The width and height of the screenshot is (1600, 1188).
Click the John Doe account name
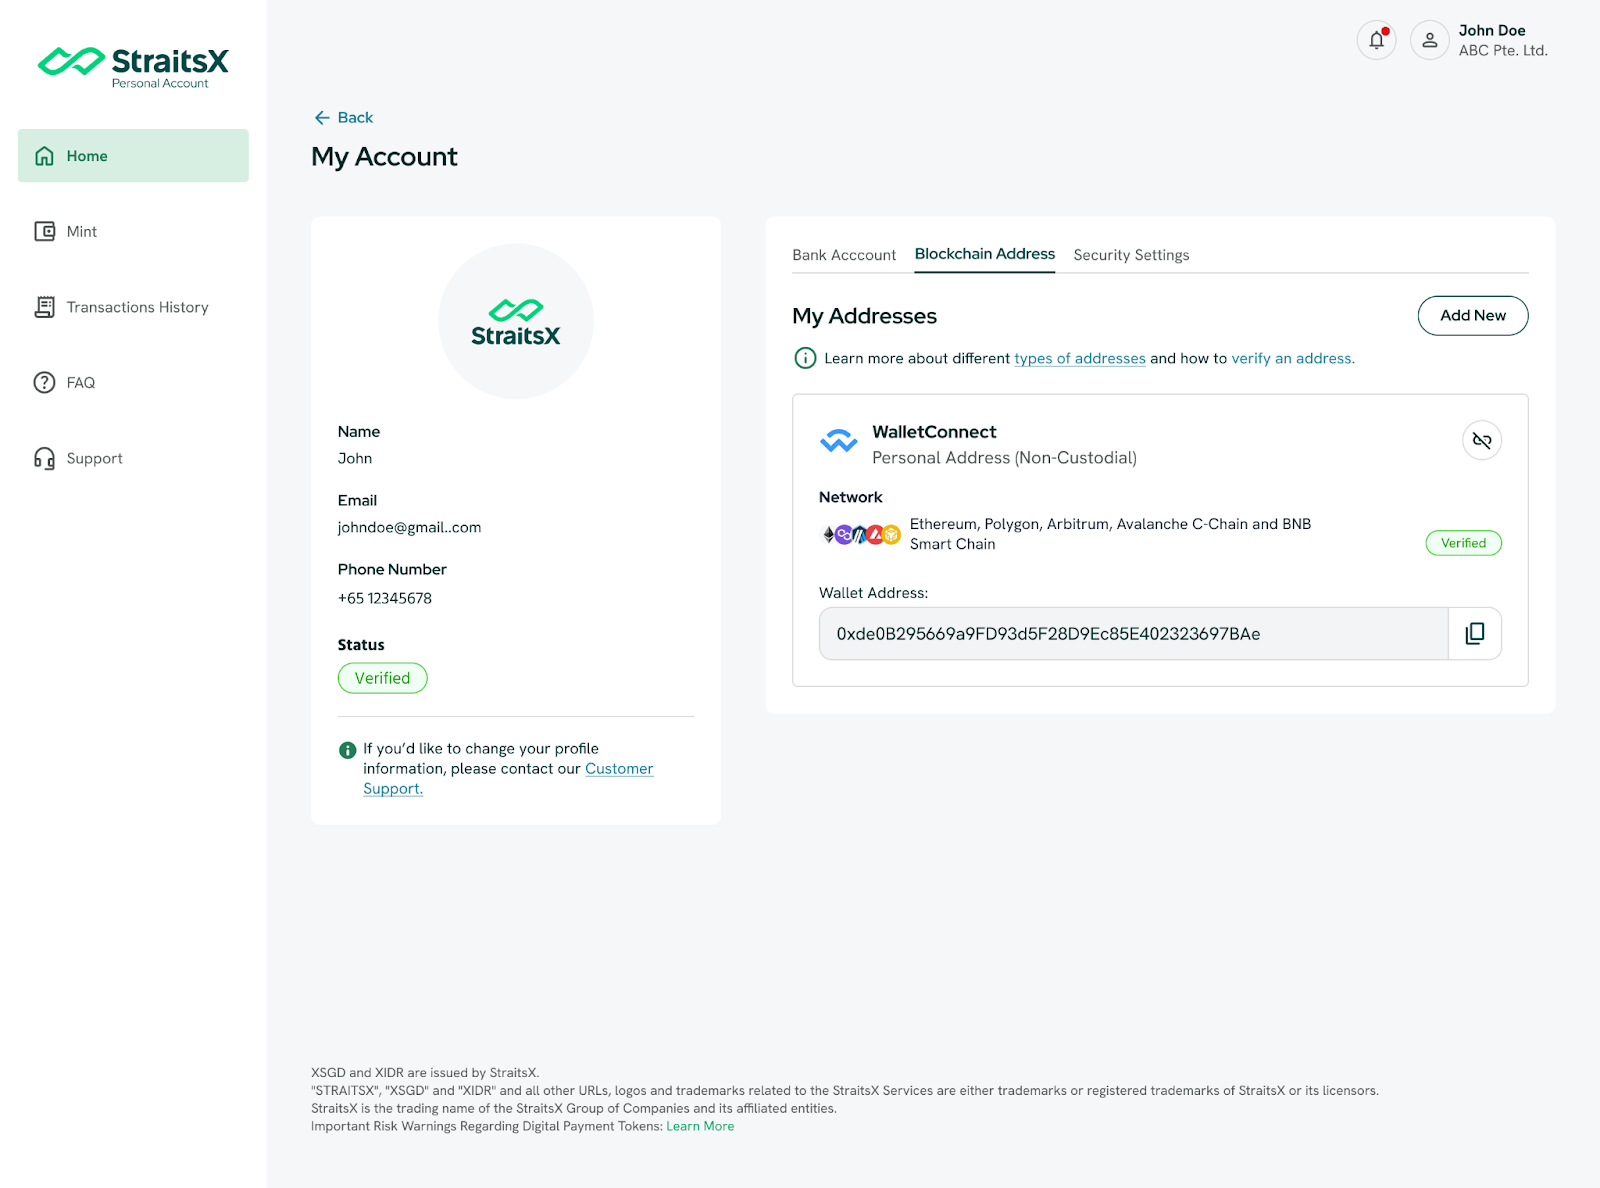pyautogui.click(x=1492, y=31)
